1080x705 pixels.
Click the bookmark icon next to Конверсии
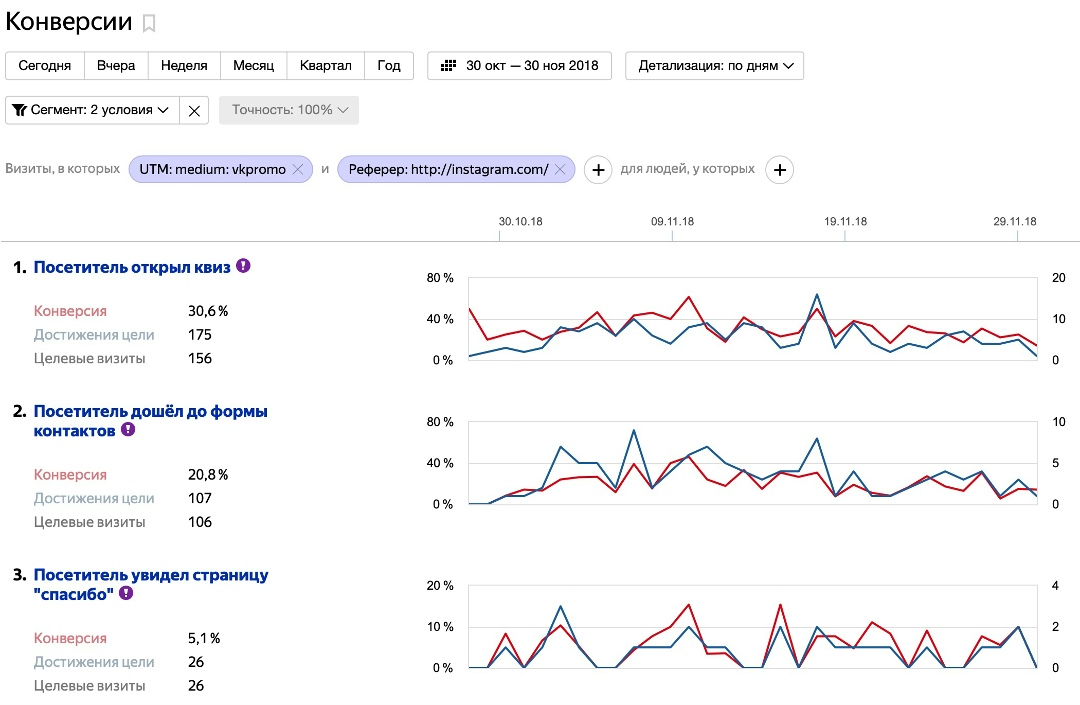point(149,23)
